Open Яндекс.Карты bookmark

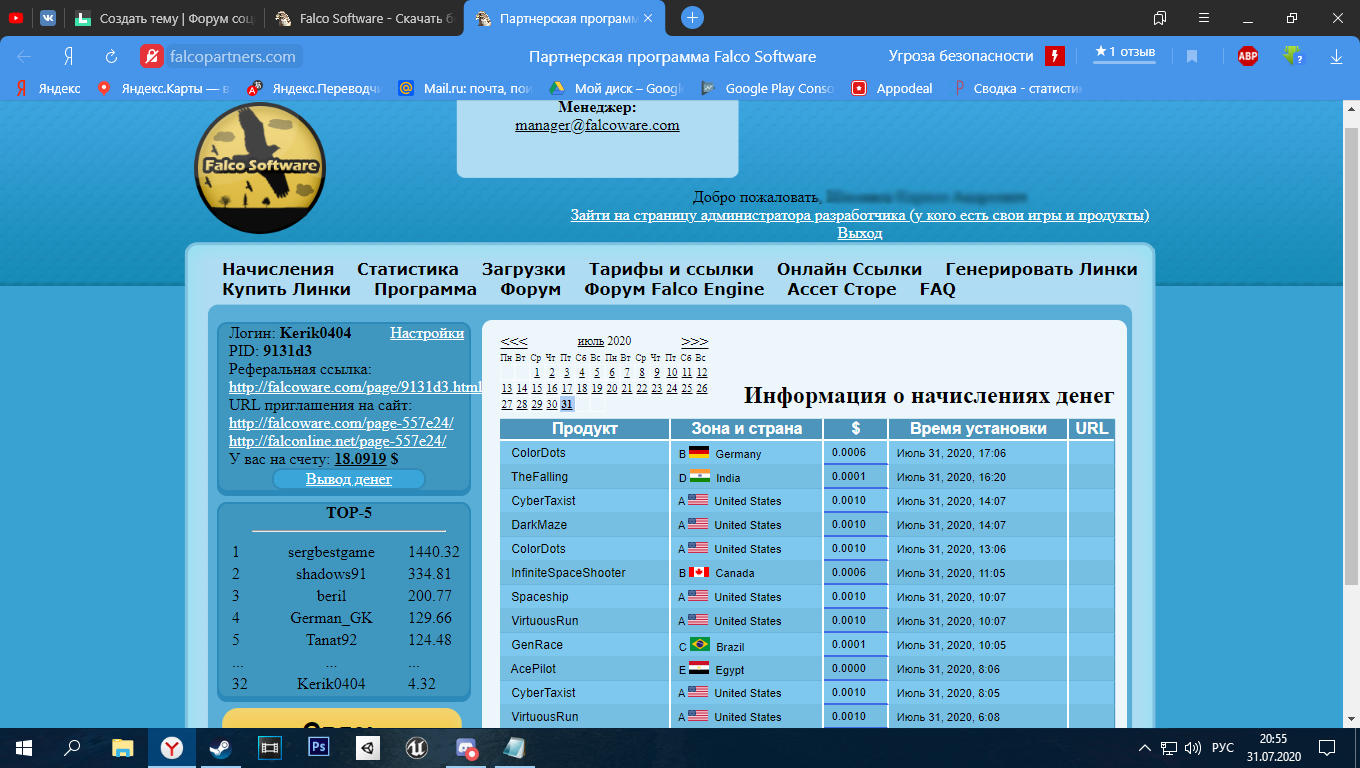(163, 88)
